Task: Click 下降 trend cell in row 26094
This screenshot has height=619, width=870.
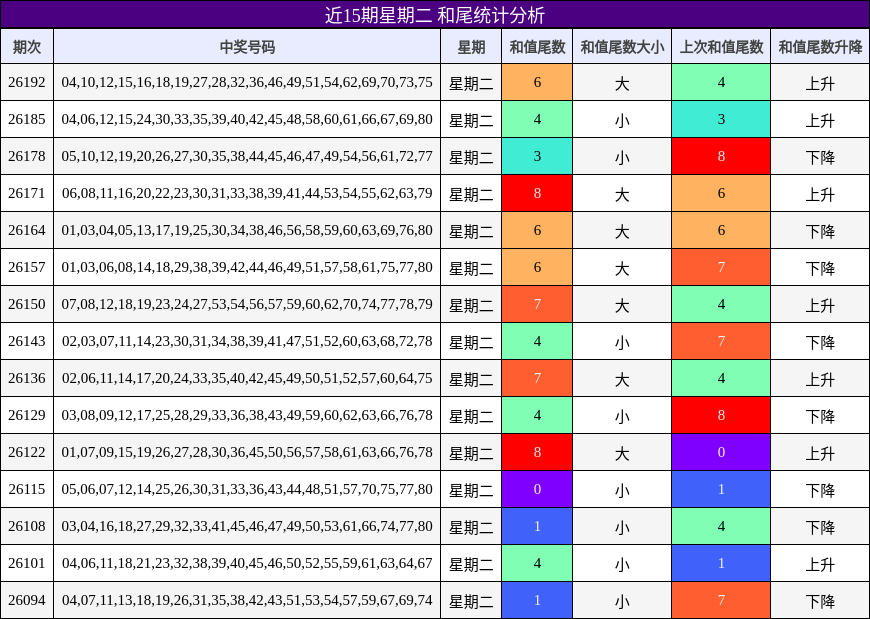Action: pos(820,600)
